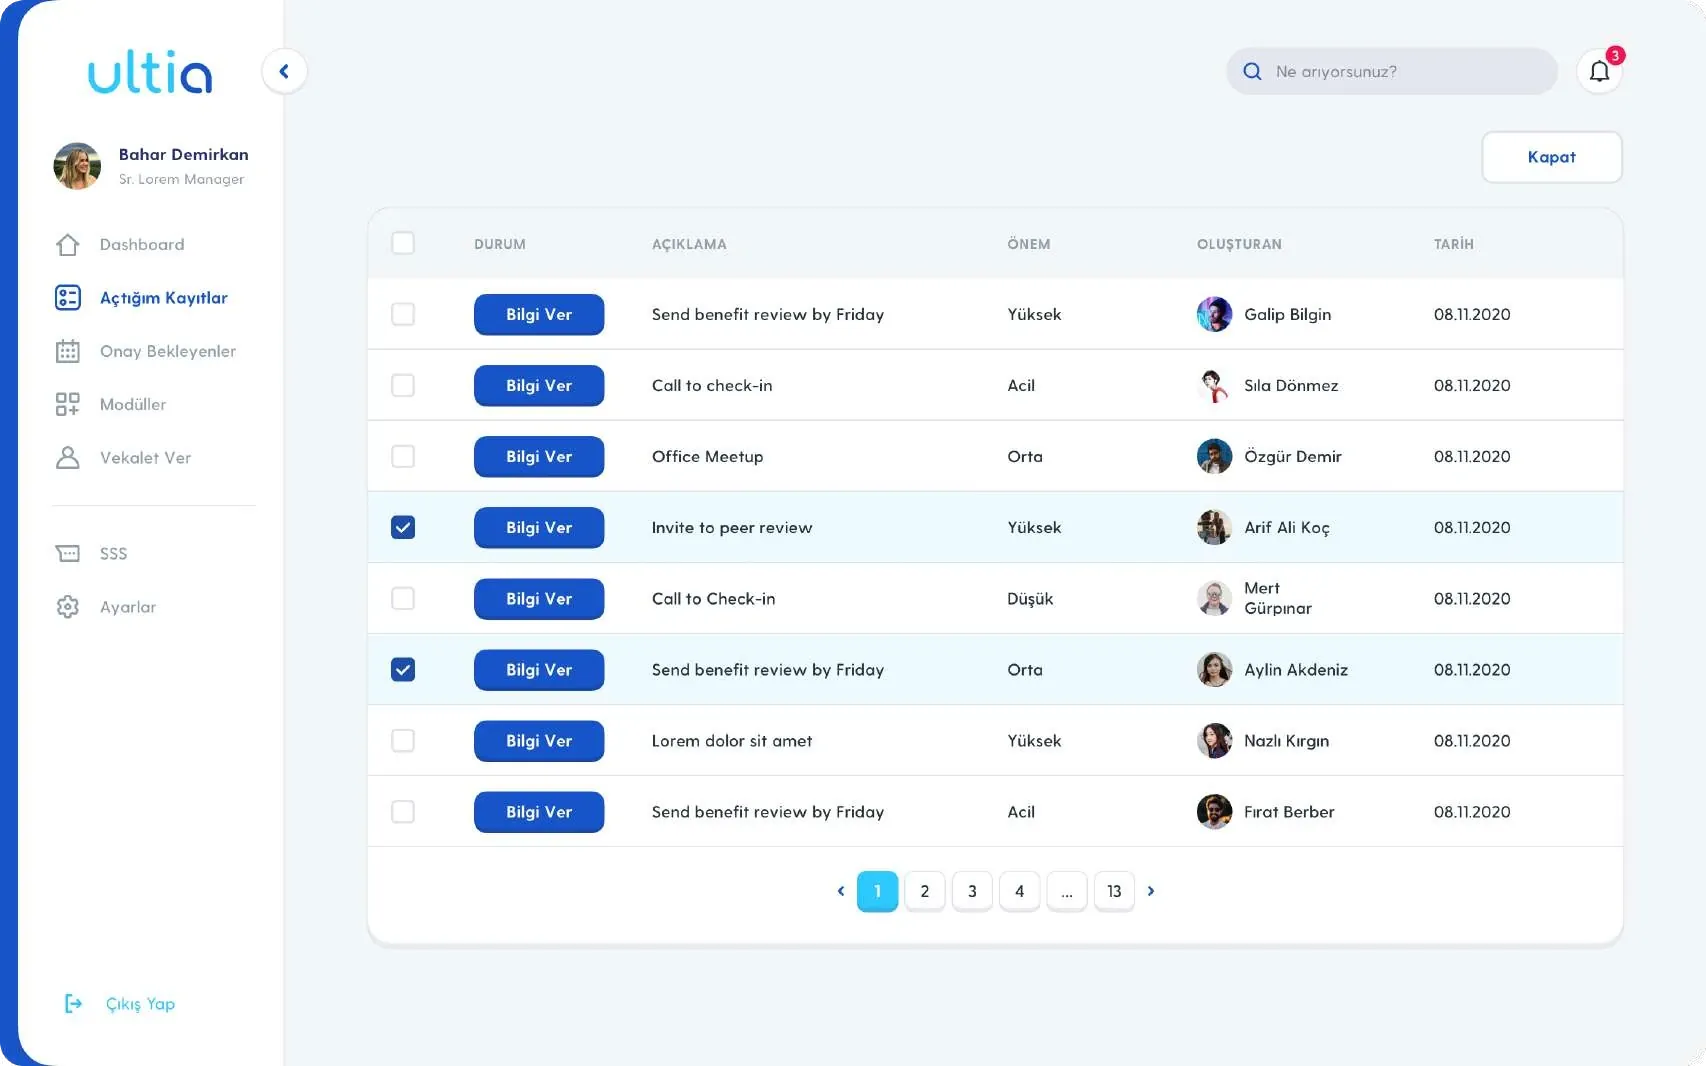Click the Onay Bekleyenler calendar icon
The image size is (1706, 1066).
click(x=68, y=351)
